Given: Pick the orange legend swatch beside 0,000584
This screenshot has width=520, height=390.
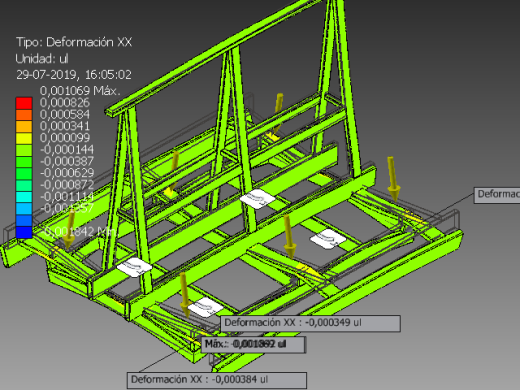Looking at the screenshot, I should (x=24, y=114).
